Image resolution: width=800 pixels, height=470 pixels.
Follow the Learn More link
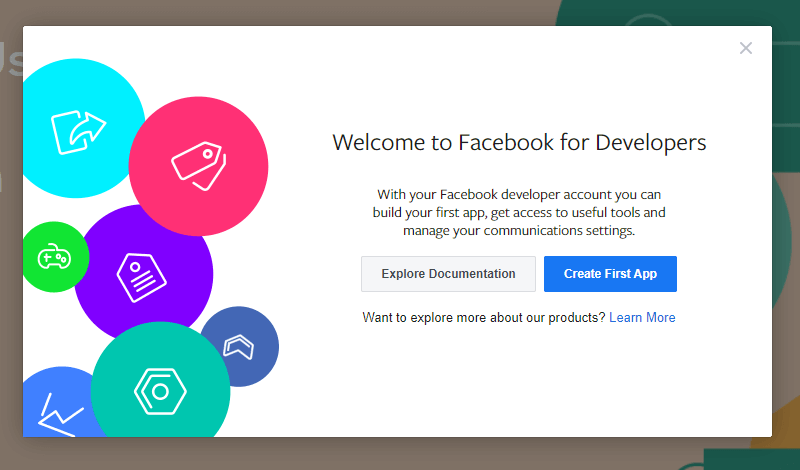642,317
